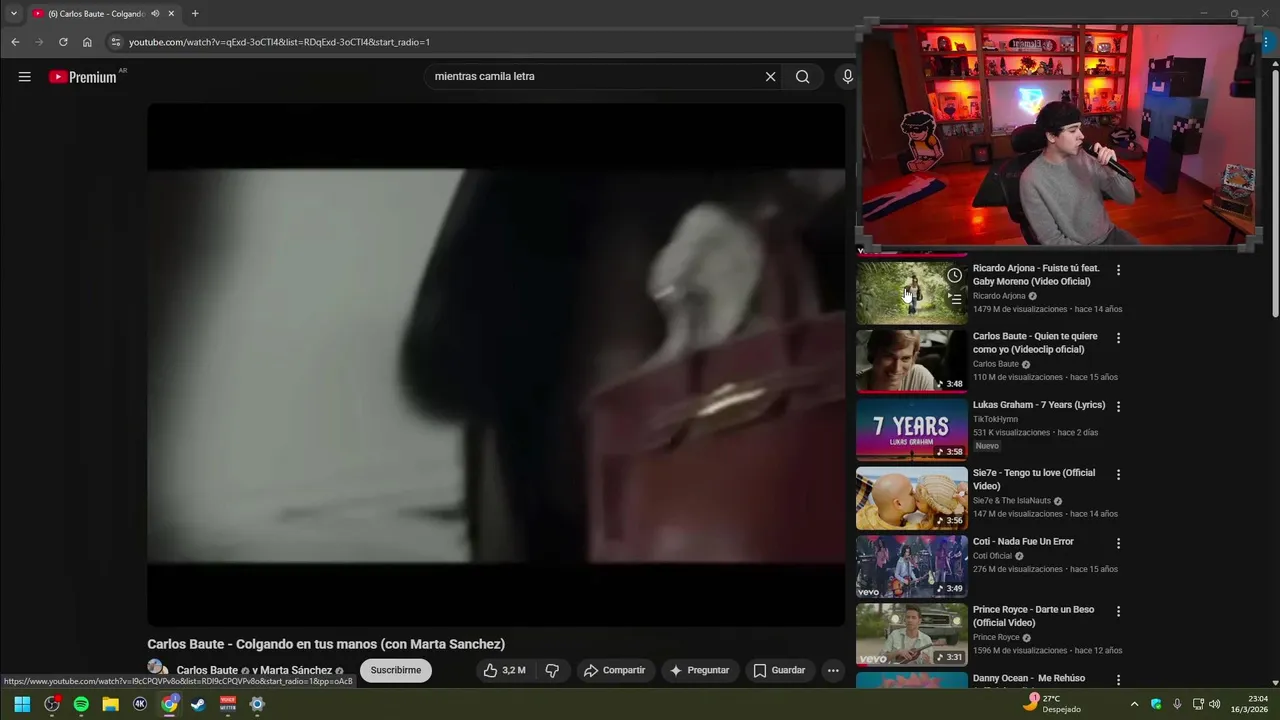Run search with the magnifier button
The height and width of the screenshot is (720, 1280).
point(802,77)
